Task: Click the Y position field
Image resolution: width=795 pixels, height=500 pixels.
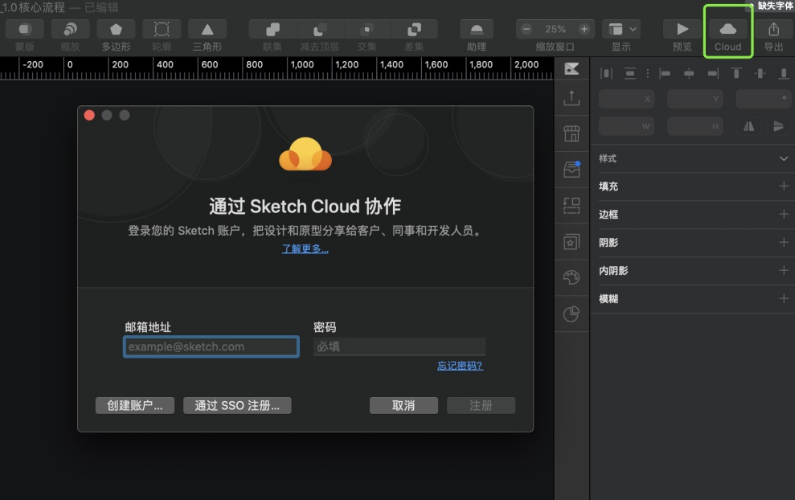Action: (695, 99)
